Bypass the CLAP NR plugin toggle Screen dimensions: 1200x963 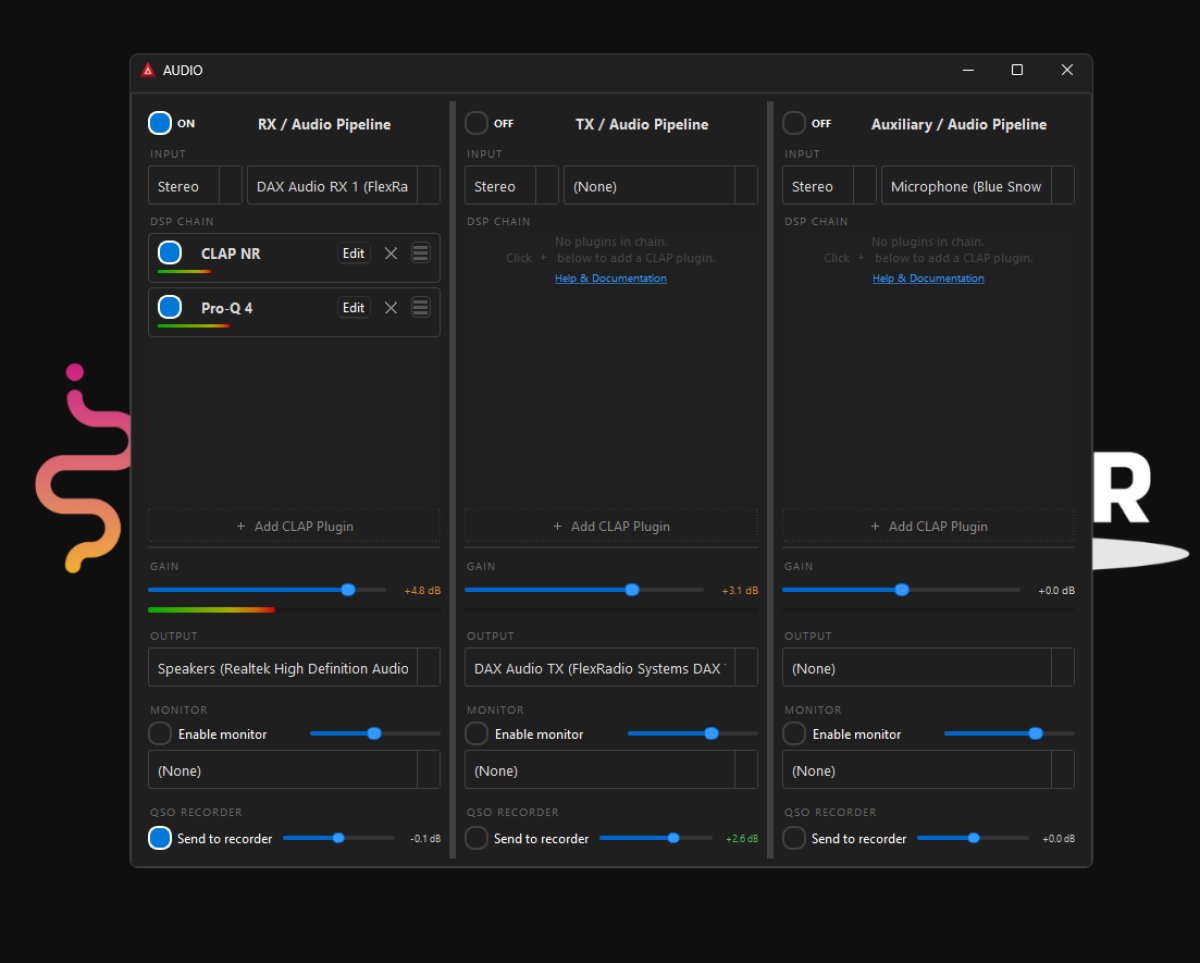[170, 253]
